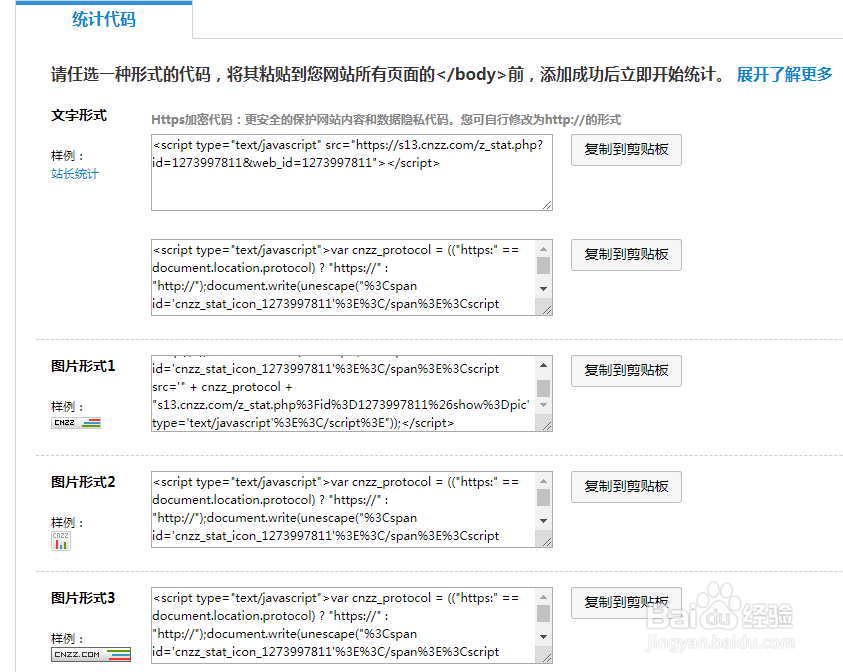
Task: Click resize grip of 图片形式2 code box
Action: (x=547, y=542)
